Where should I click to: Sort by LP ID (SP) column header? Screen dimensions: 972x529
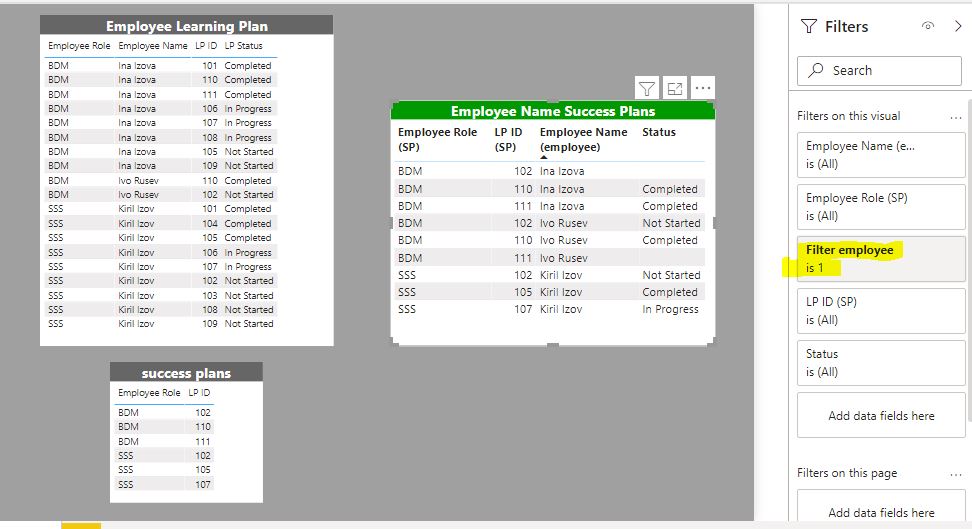point(508,140)
